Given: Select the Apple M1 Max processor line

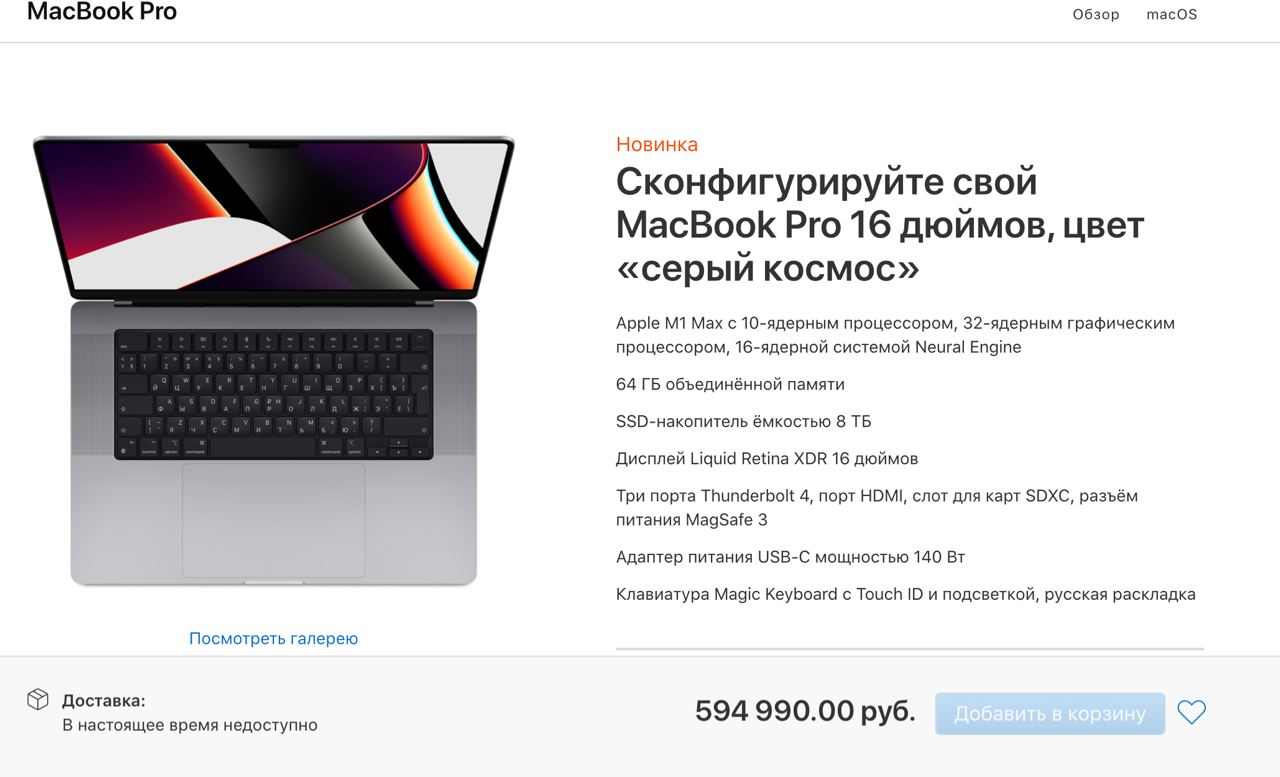Looking at the screenshot, I should pos(895,335).
